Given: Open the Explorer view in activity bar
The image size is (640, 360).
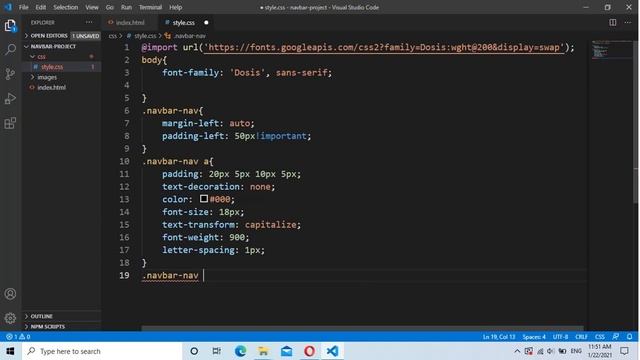Looking at the screenshot, I should [x=10, y=26].
